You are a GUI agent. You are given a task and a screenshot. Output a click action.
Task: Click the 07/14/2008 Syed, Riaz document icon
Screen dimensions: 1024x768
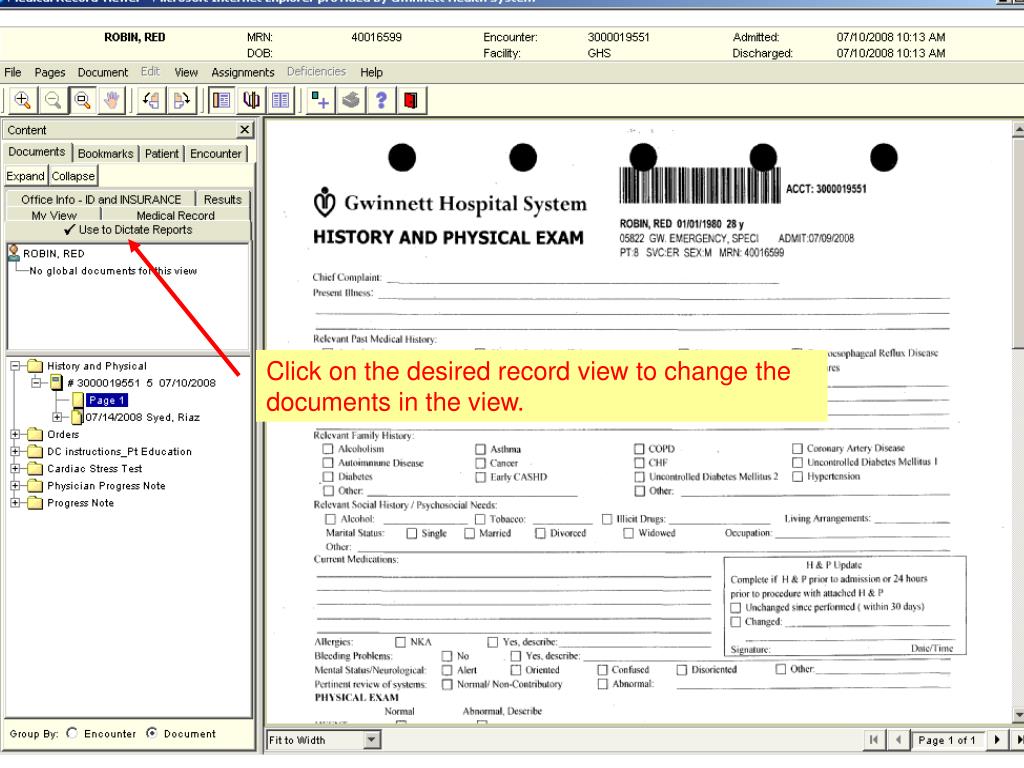click(x=78, y=417)
